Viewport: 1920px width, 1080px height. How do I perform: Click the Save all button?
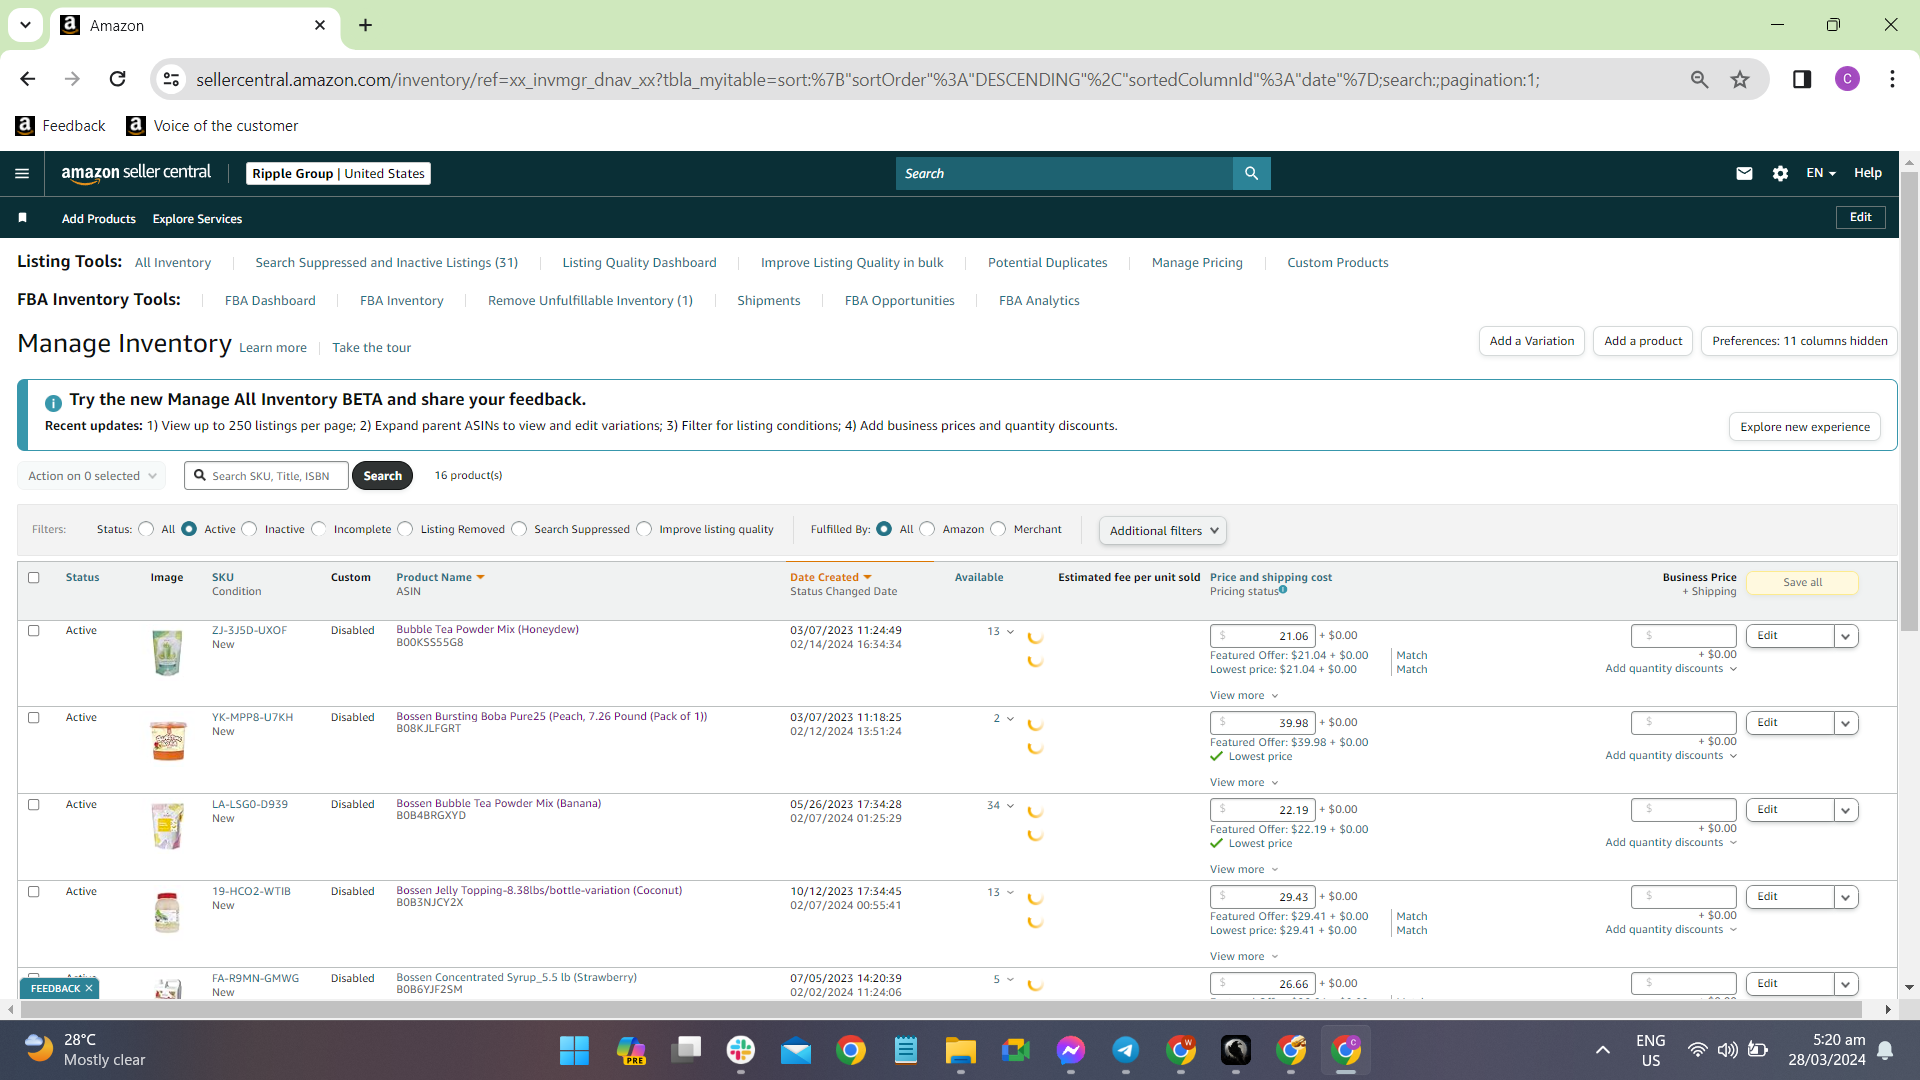1802,583
